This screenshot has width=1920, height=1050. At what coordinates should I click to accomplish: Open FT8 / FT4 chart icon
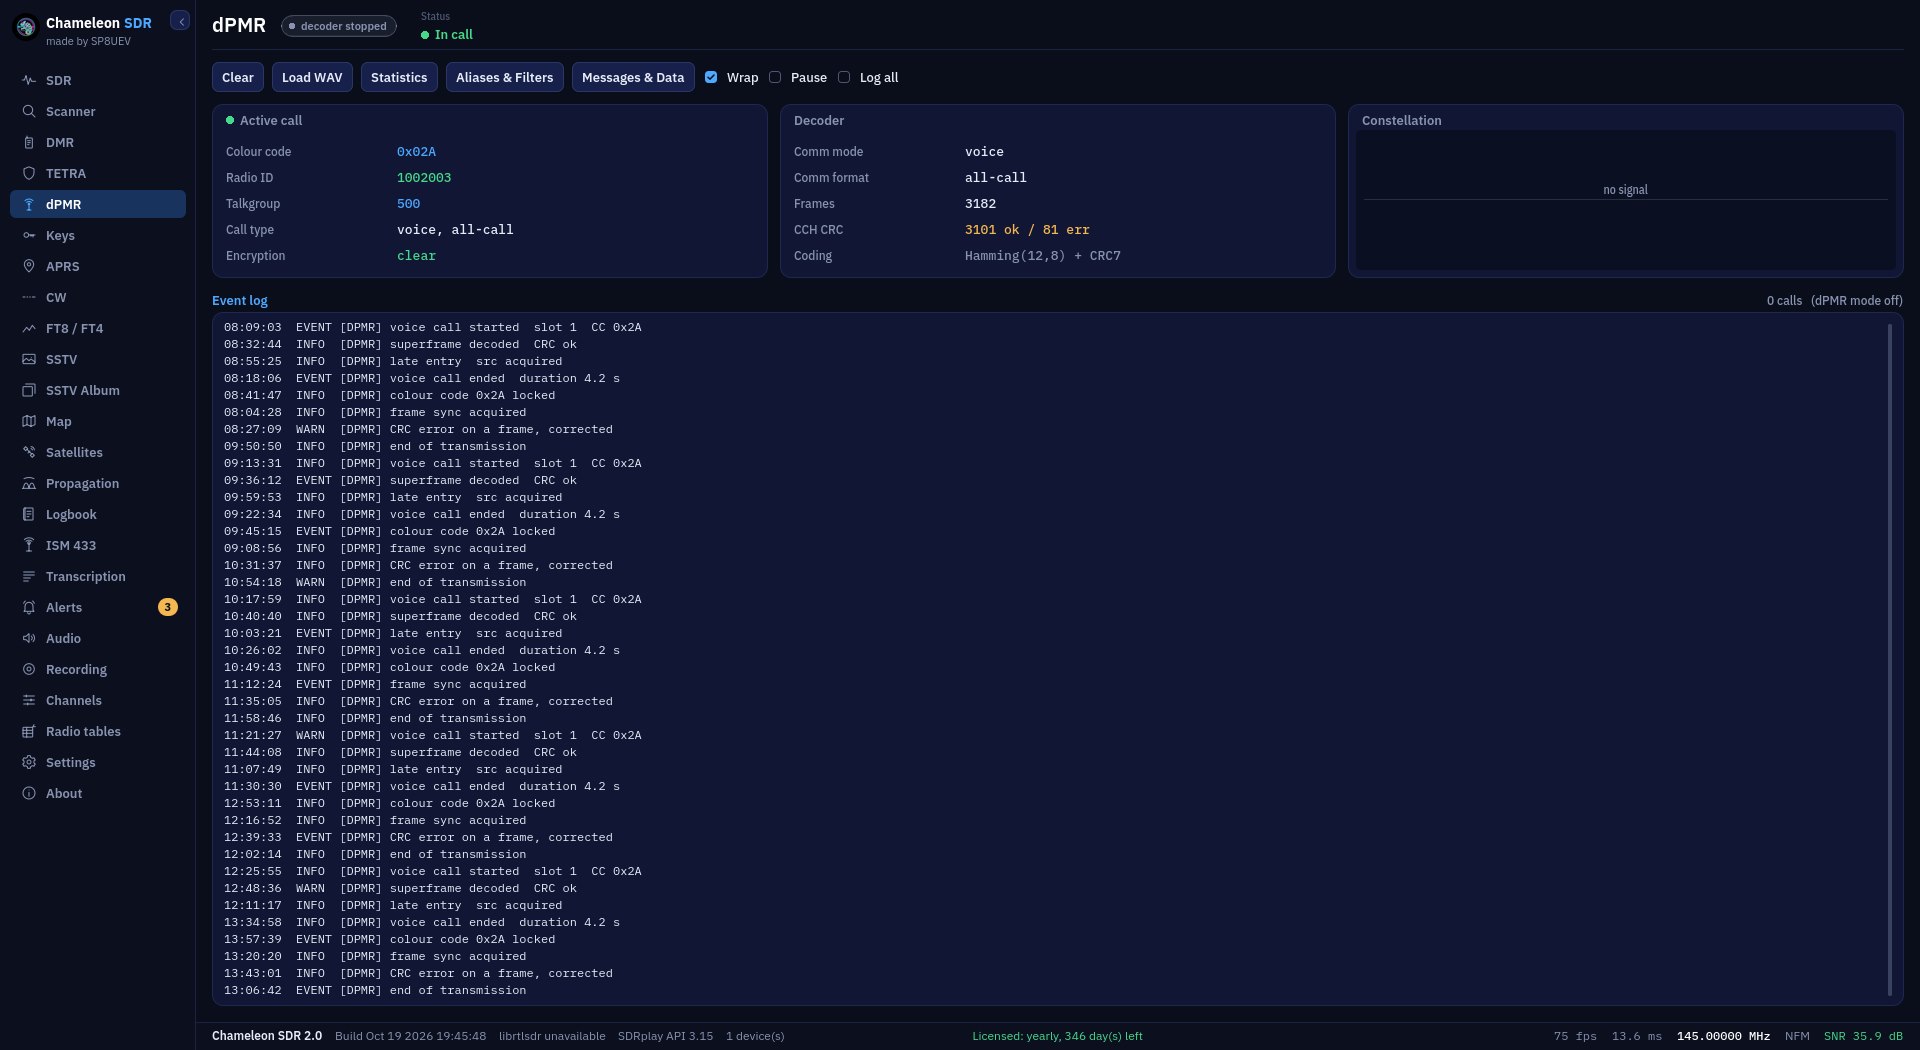click(29, 328)
